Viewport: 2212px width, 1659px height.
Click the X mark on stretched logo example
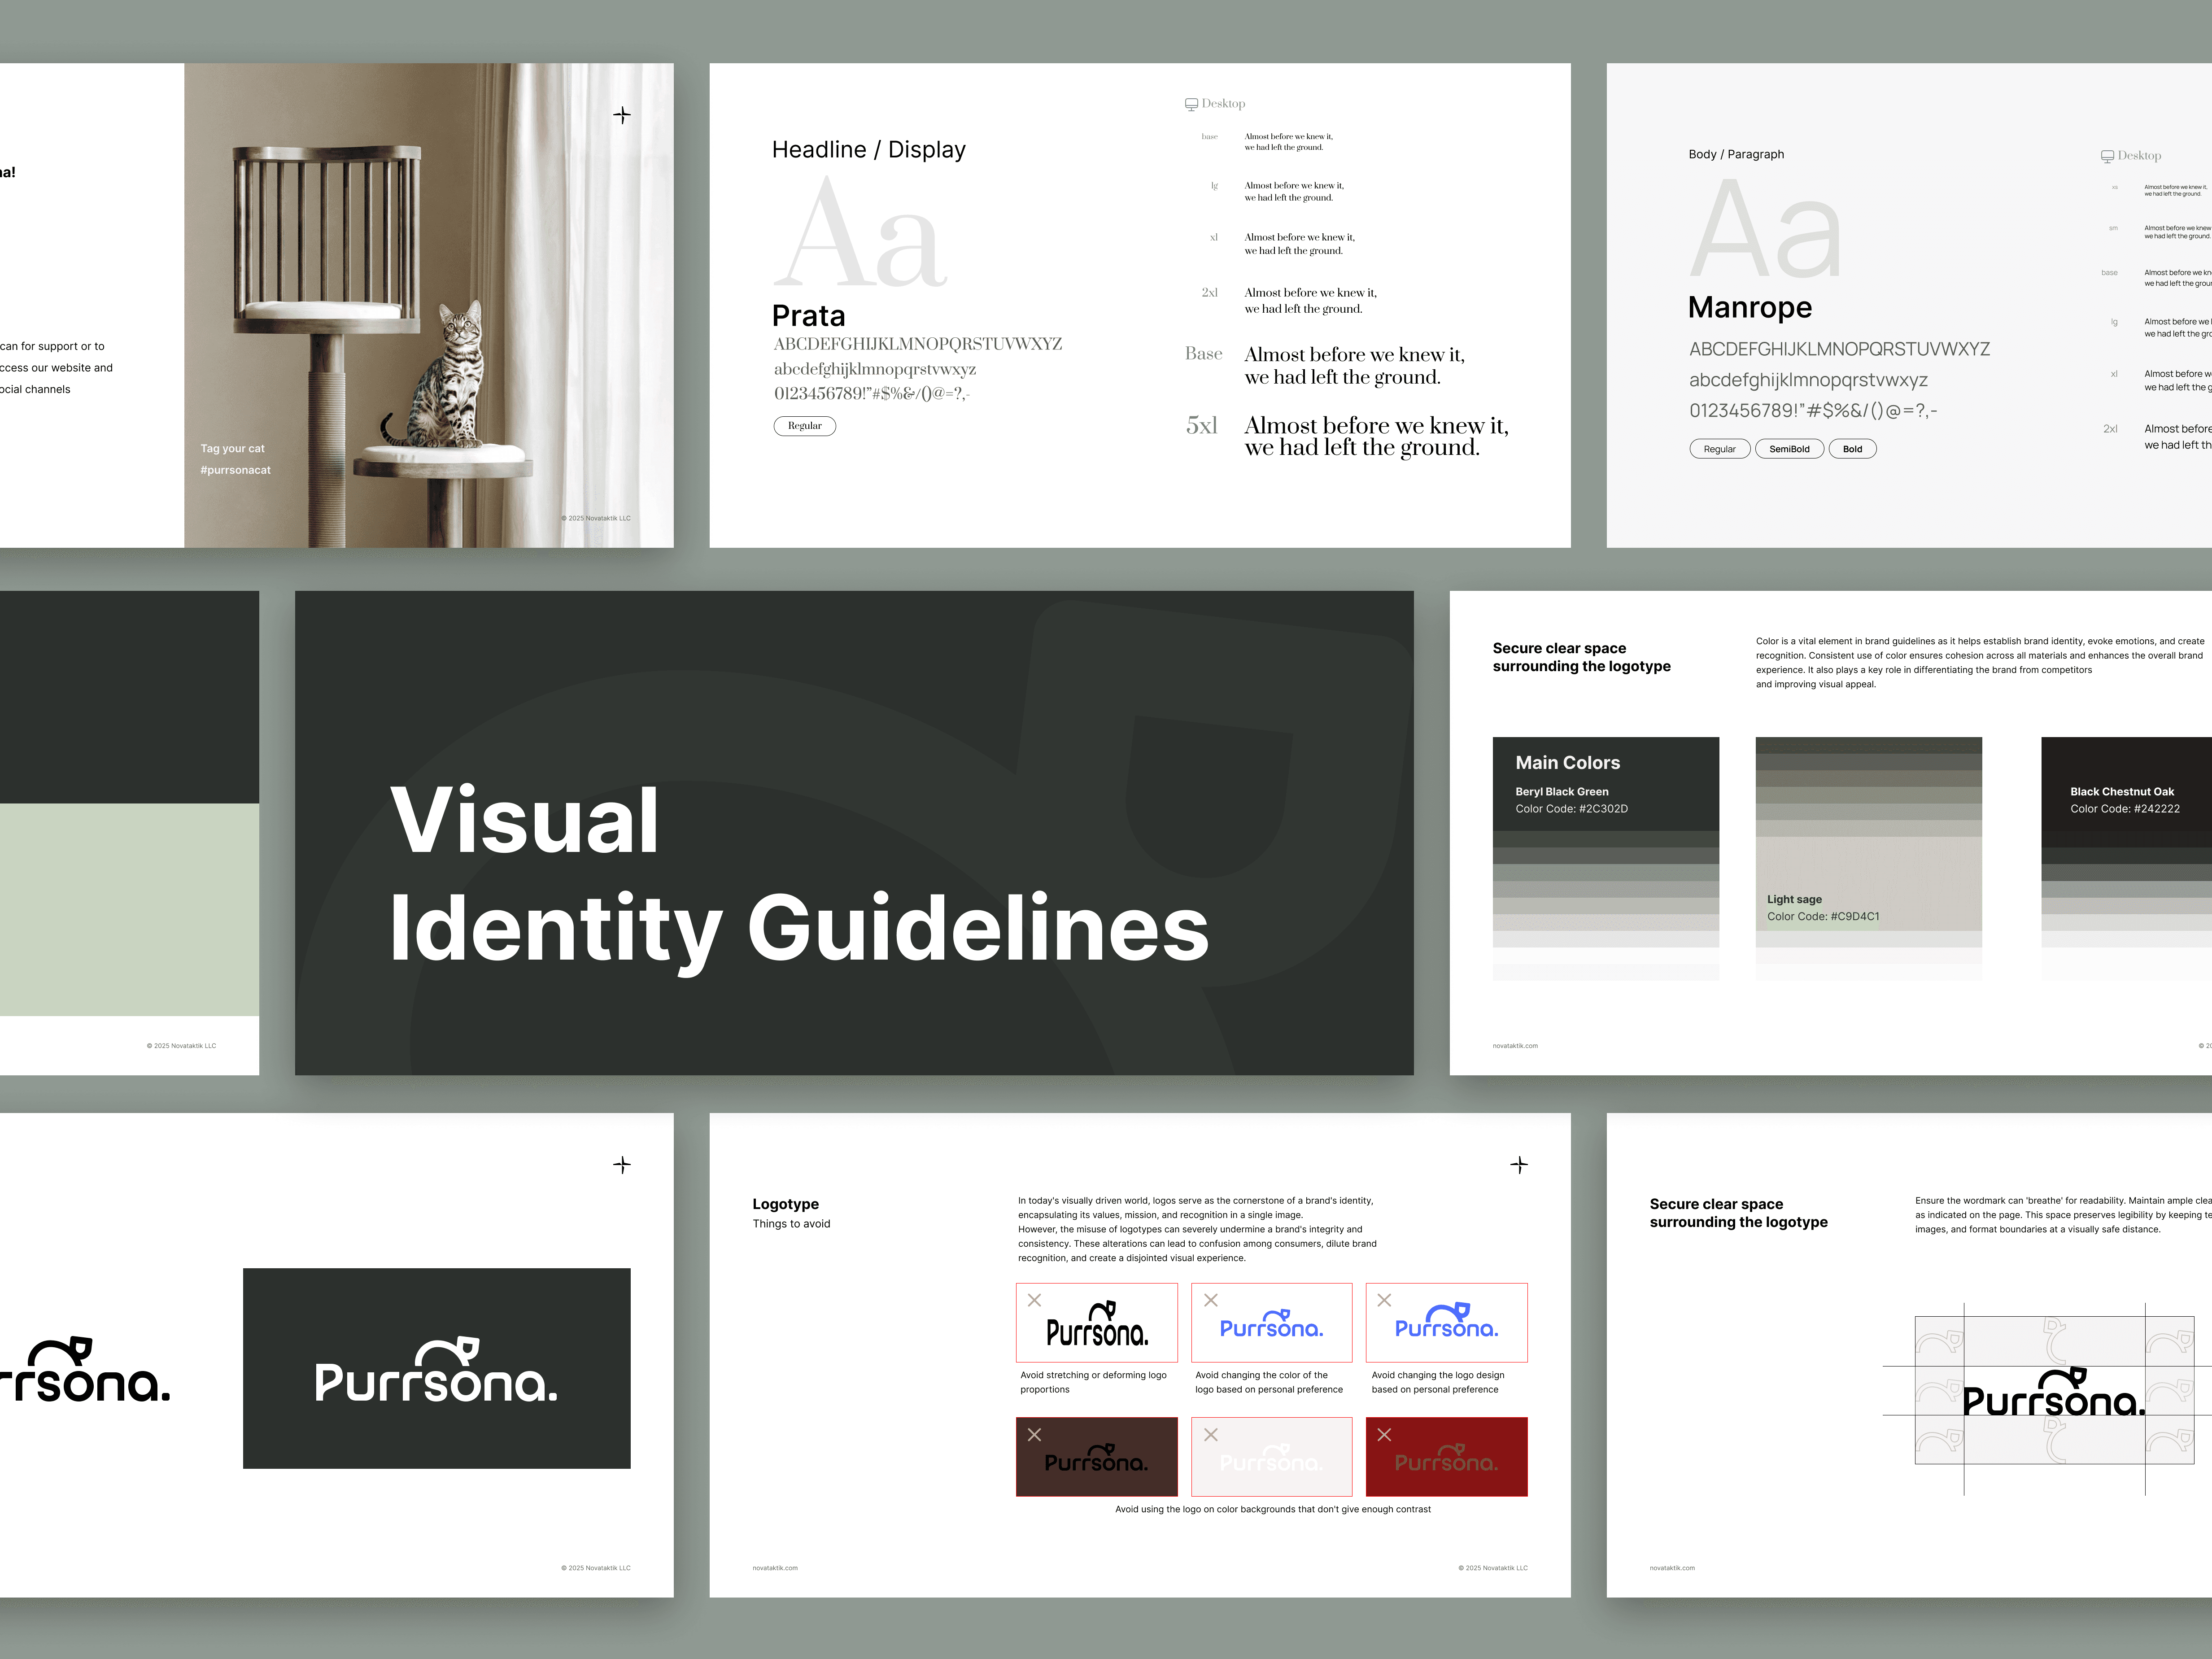coord(1035,1300)
